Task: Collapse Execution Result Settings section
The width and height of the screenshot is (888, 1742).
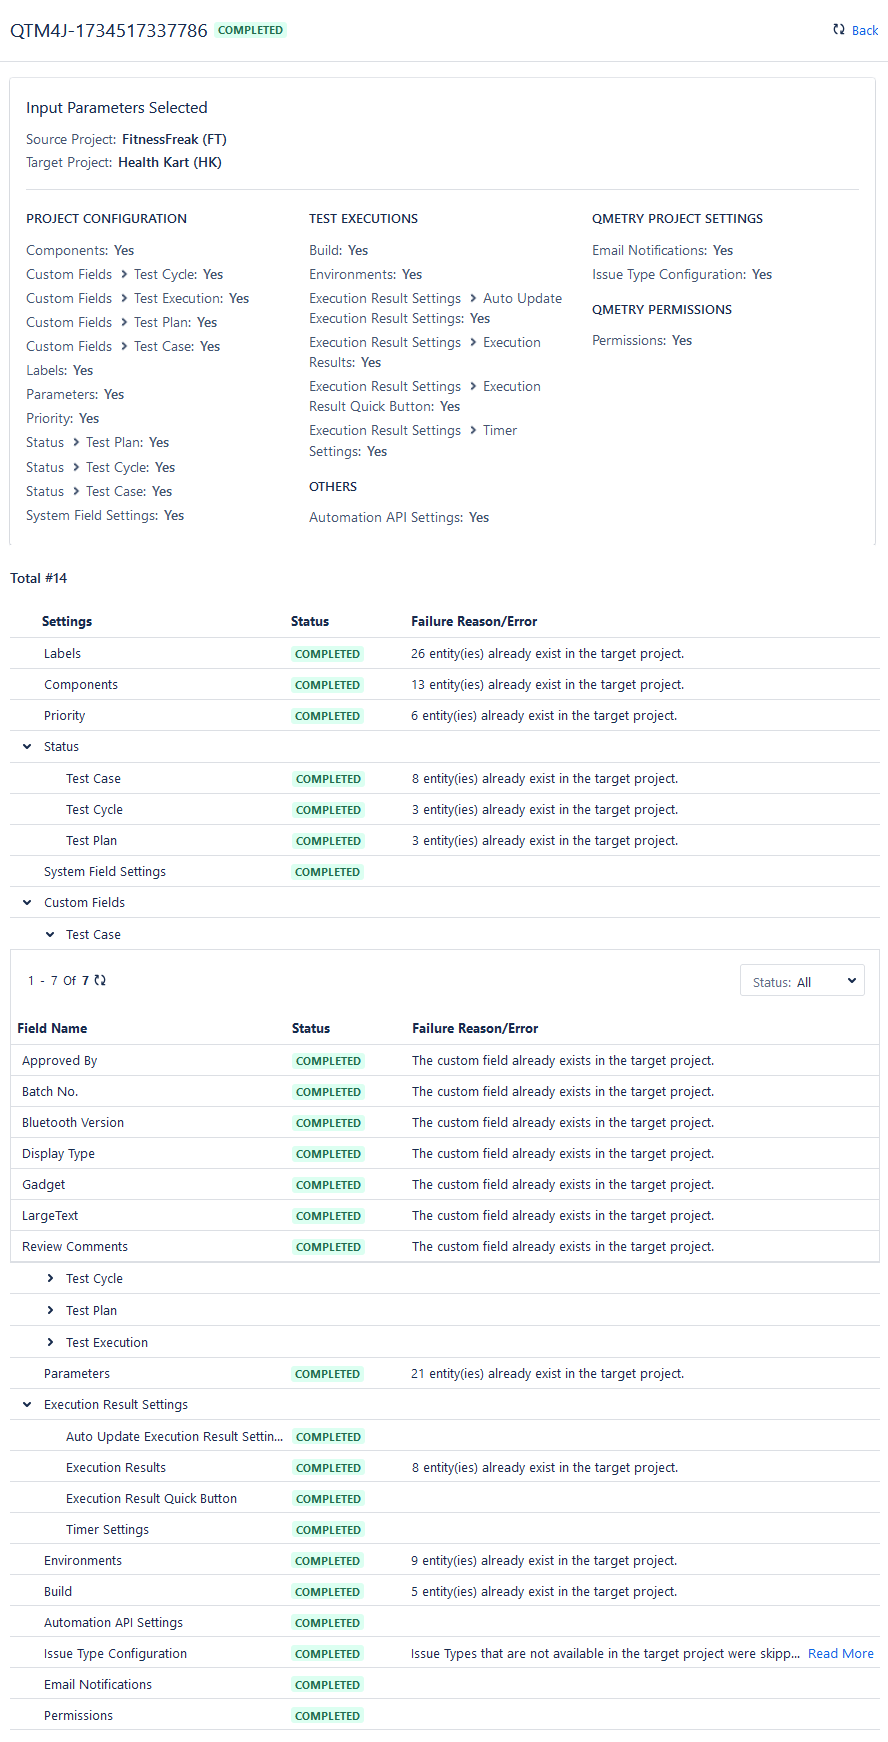Action: (x=27, y=1405)
